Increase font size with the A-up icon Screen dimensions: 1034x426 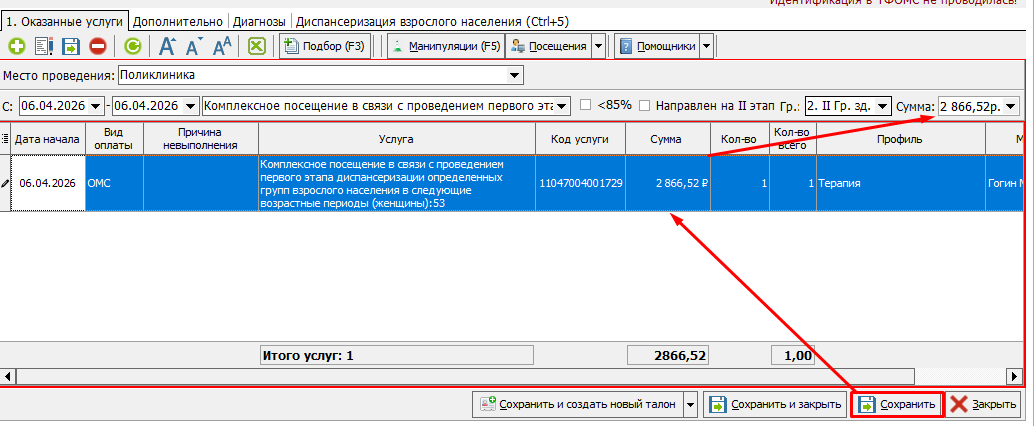coord(168,46)
